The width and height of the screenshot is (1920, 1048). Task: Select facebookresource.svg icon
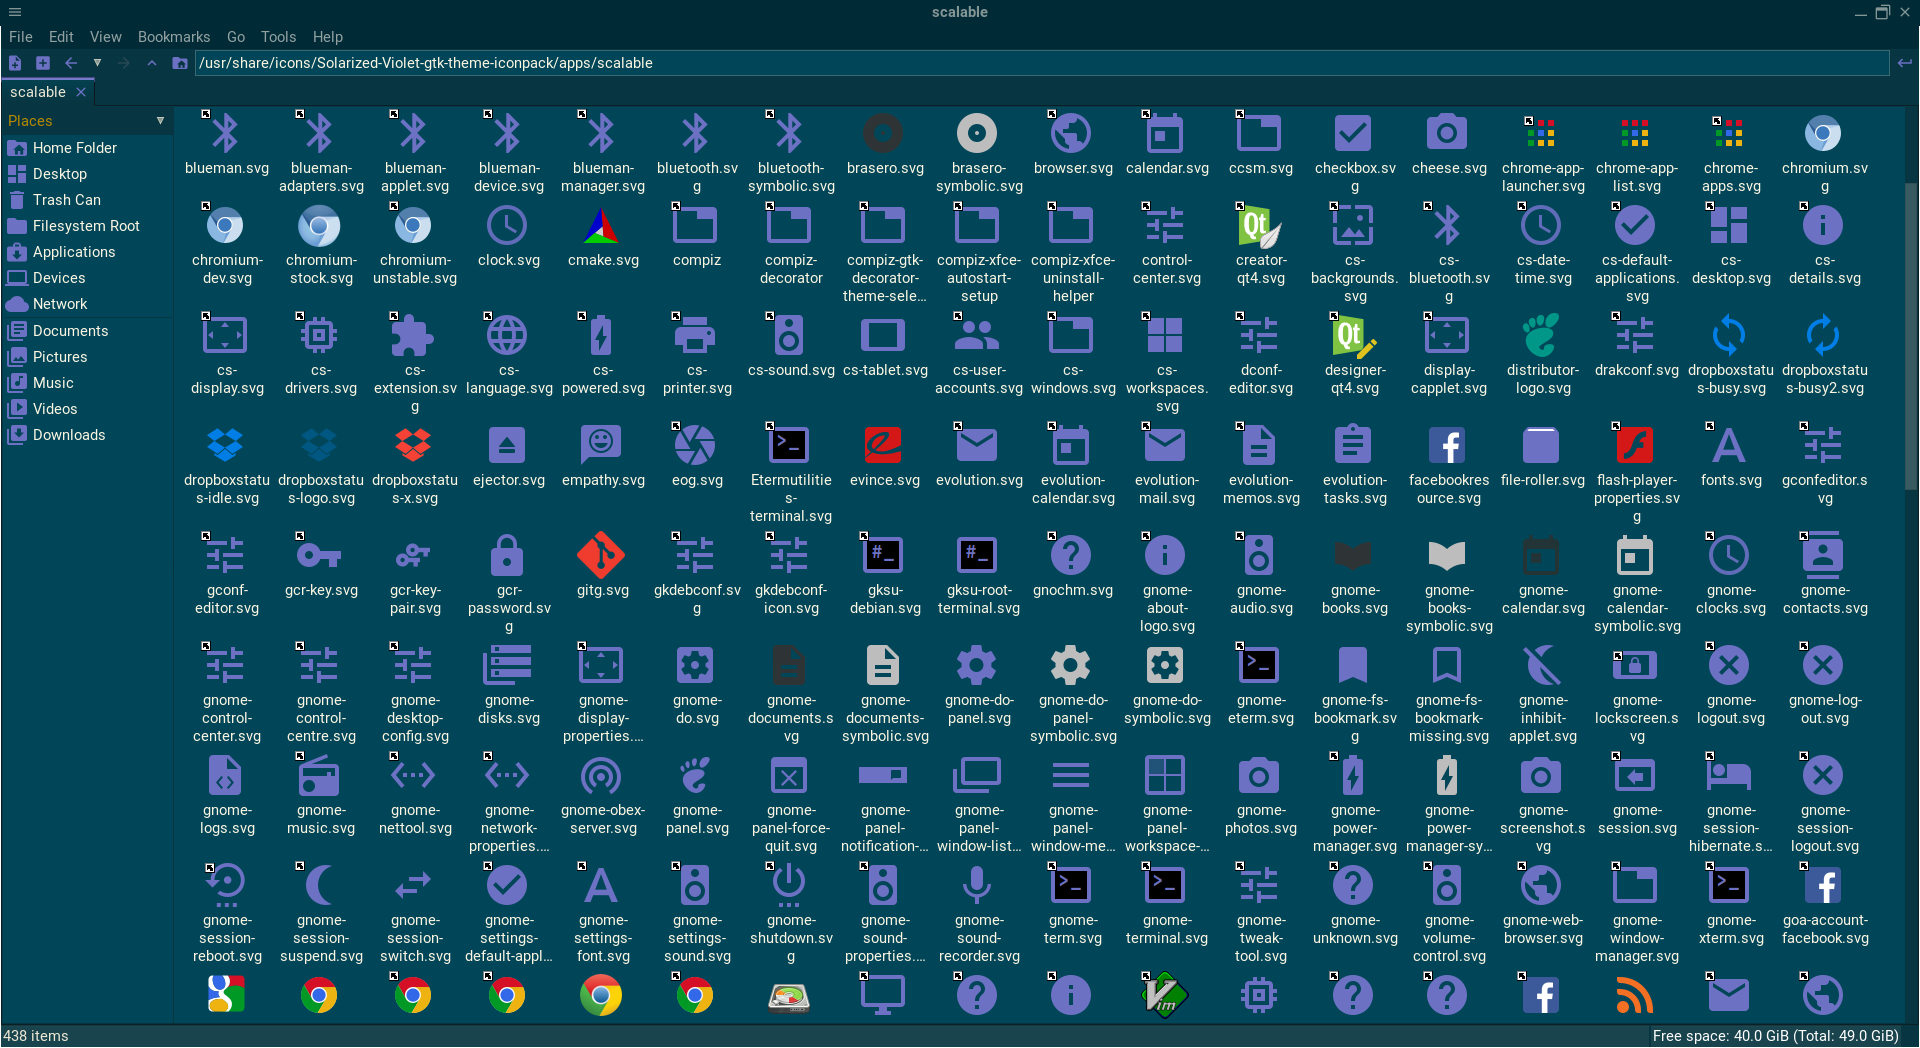pos(1448,446)
